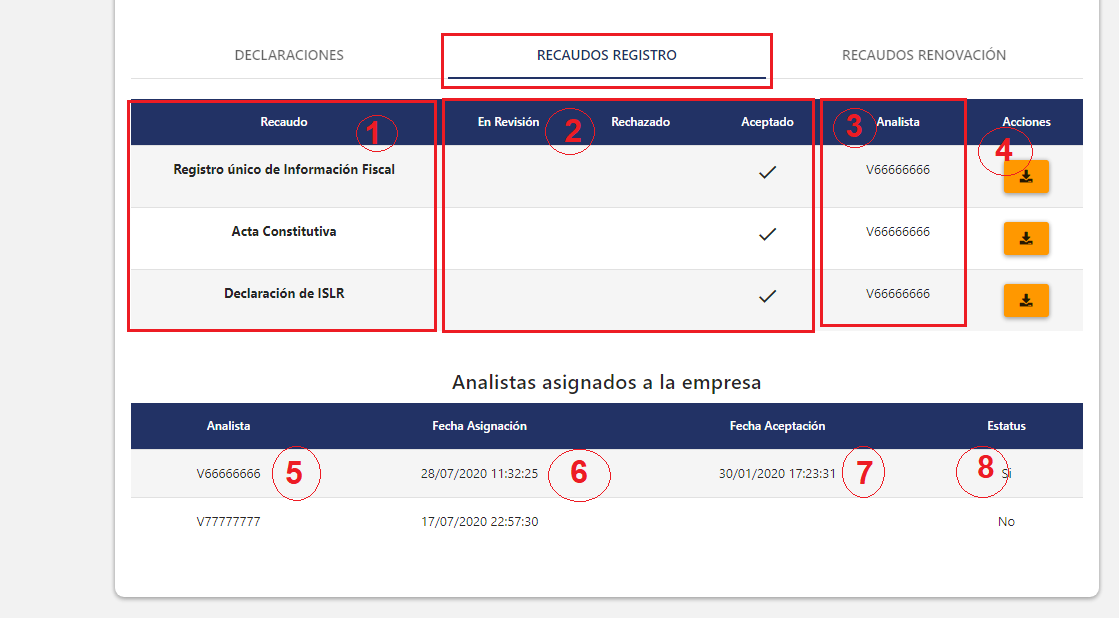Click the Fecha Asignación column header

point(479,426)
